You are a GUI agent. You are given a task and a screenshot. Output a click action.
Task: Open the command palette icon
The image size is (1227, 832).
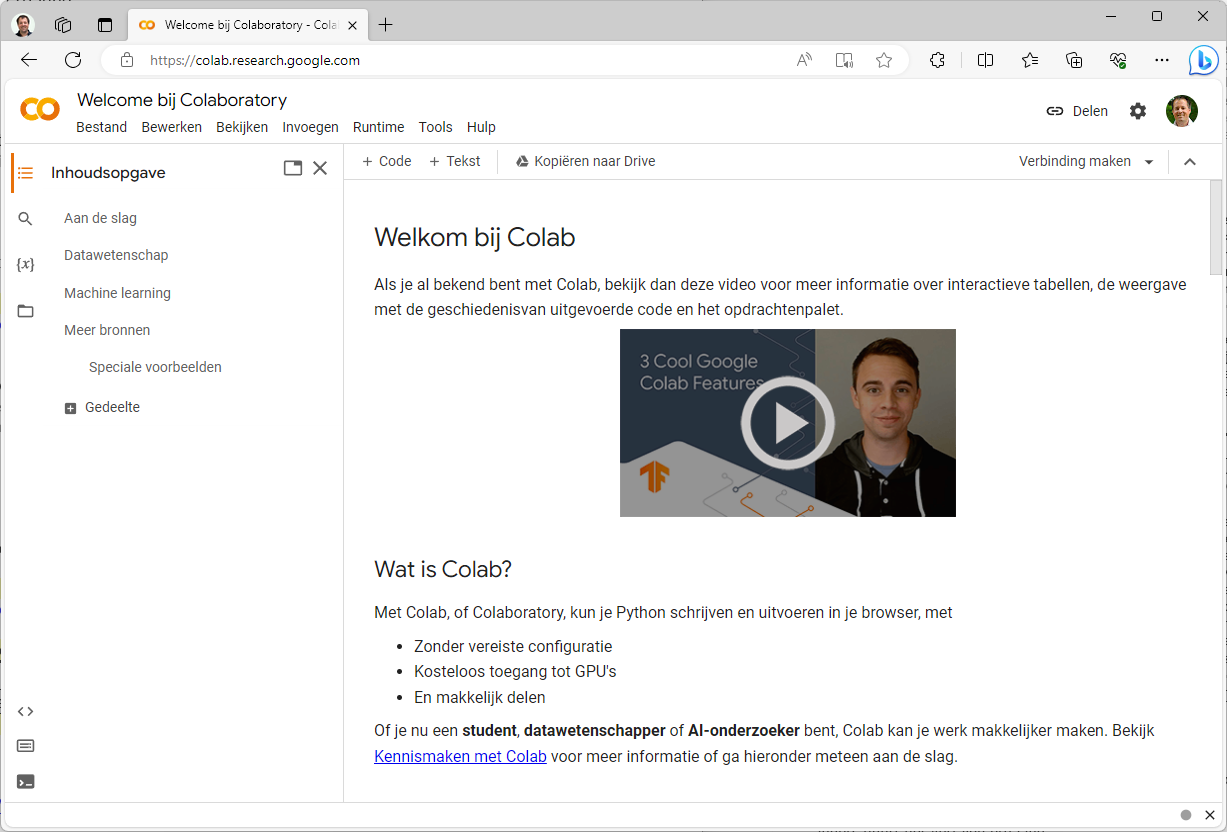26,746
